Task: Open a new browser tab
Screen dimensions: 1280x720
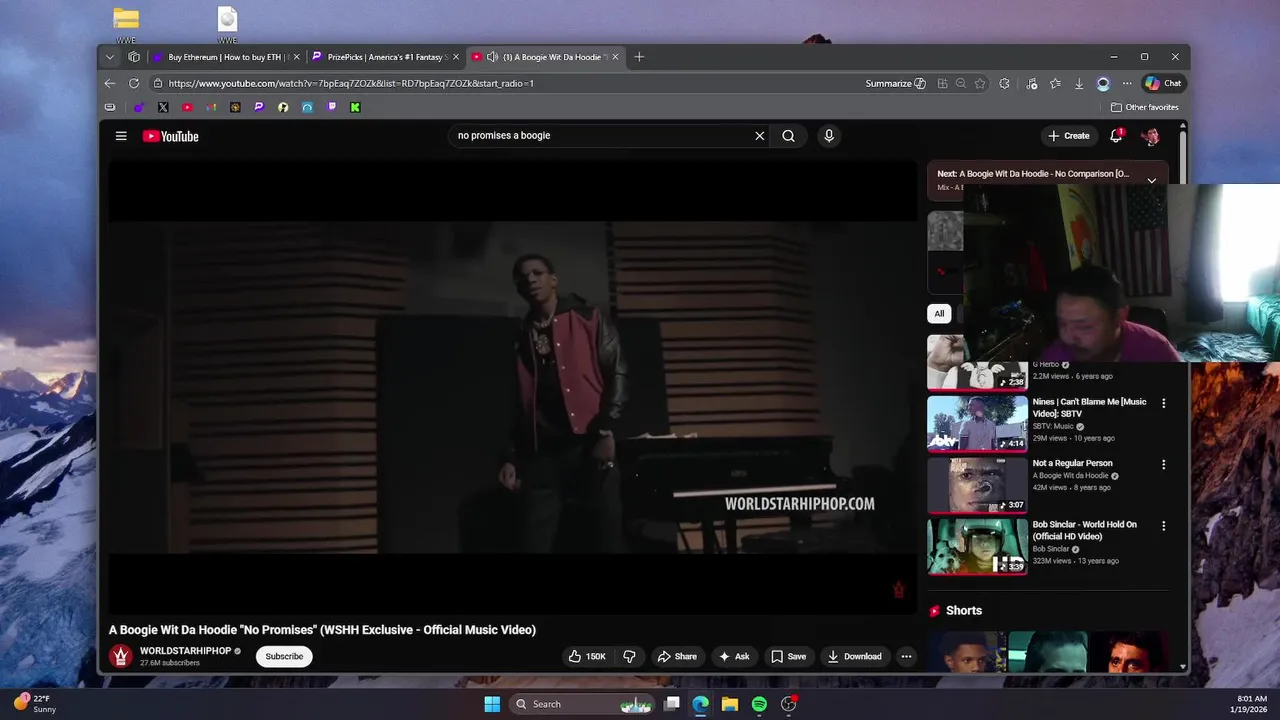Action: pyautogui.click(x=639, y=57)
